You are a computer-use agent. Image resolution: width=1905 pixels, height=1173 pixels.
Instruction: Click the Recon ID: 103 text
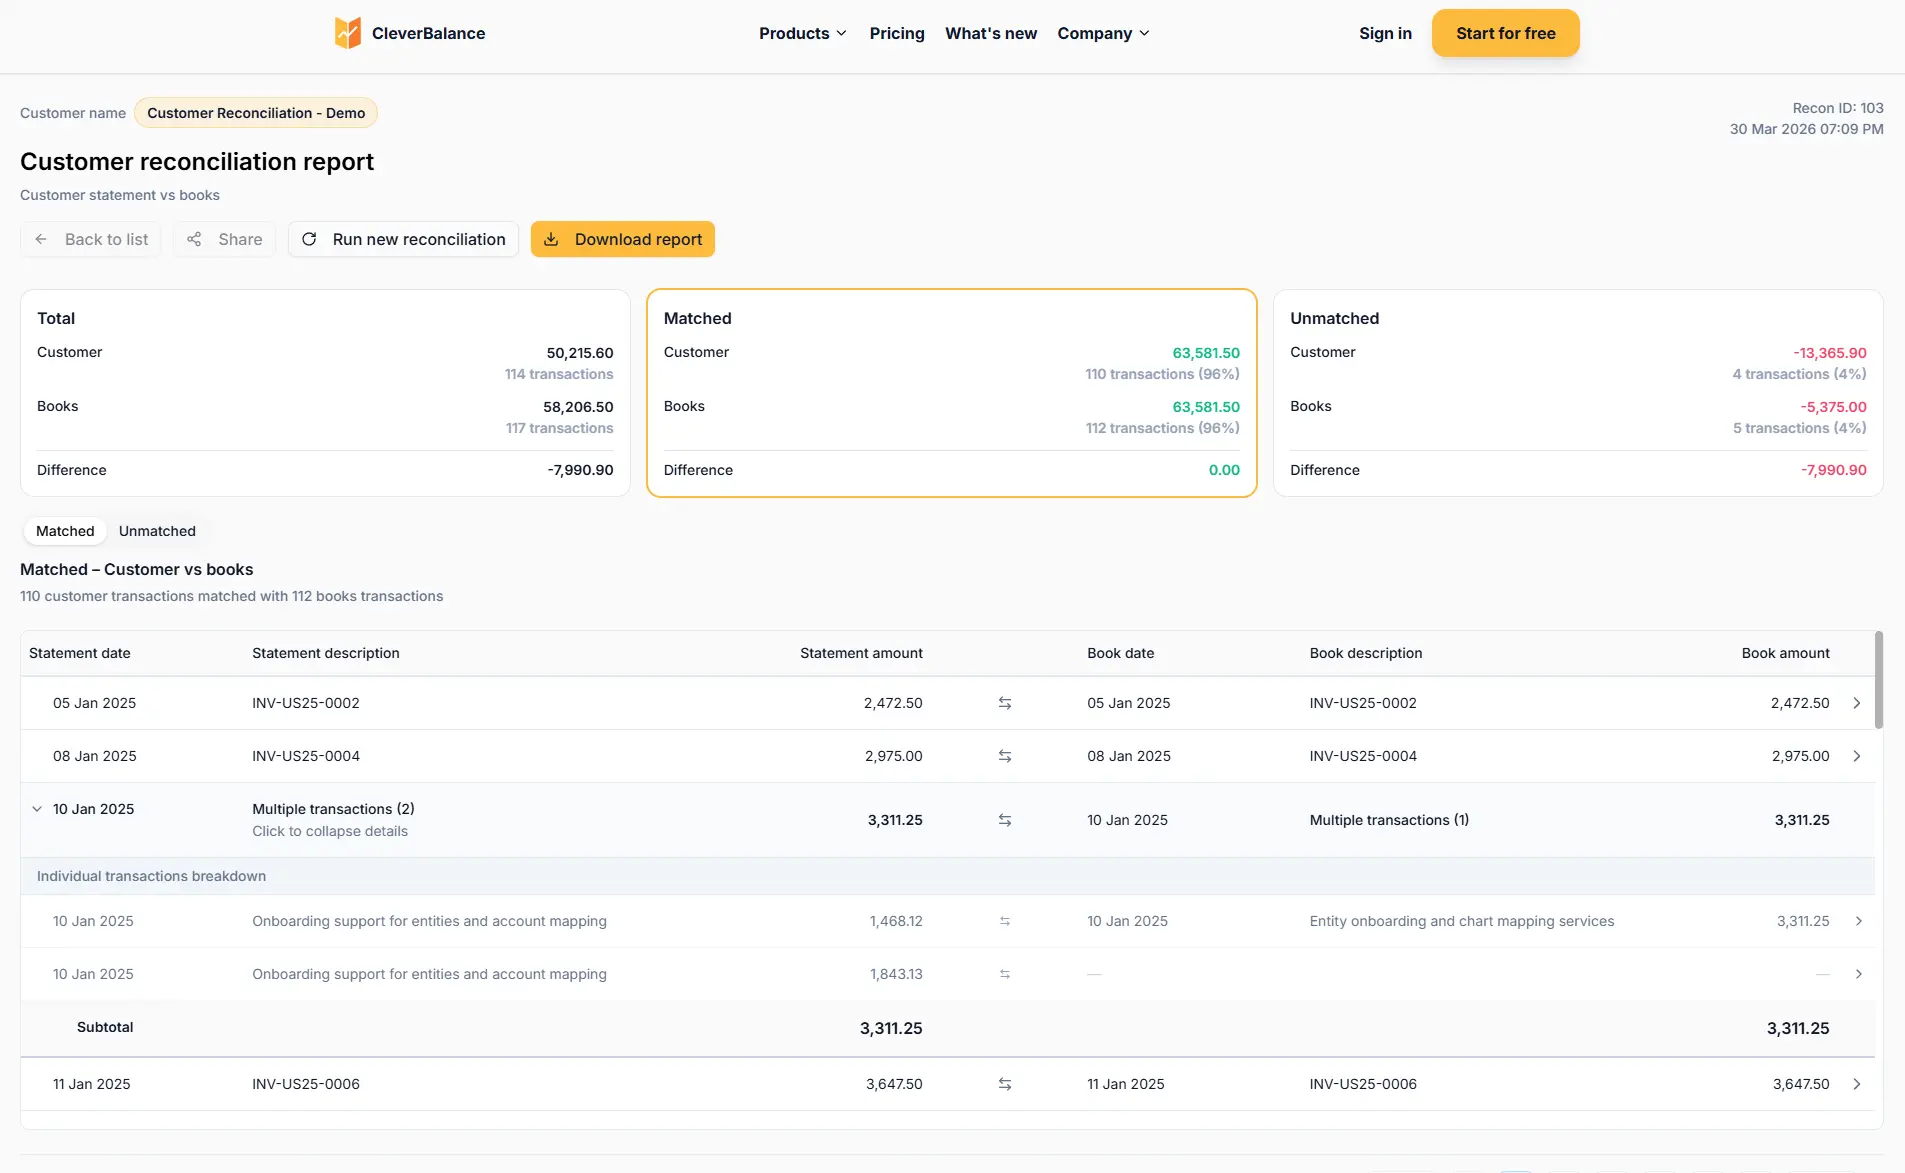[1838, 108]
